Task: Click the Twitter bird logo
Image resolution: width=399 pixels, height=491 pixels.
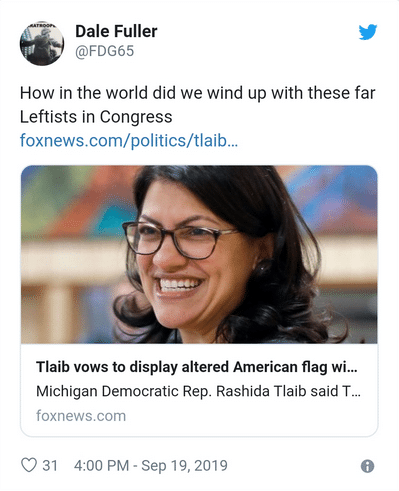Action: [368, 32]
